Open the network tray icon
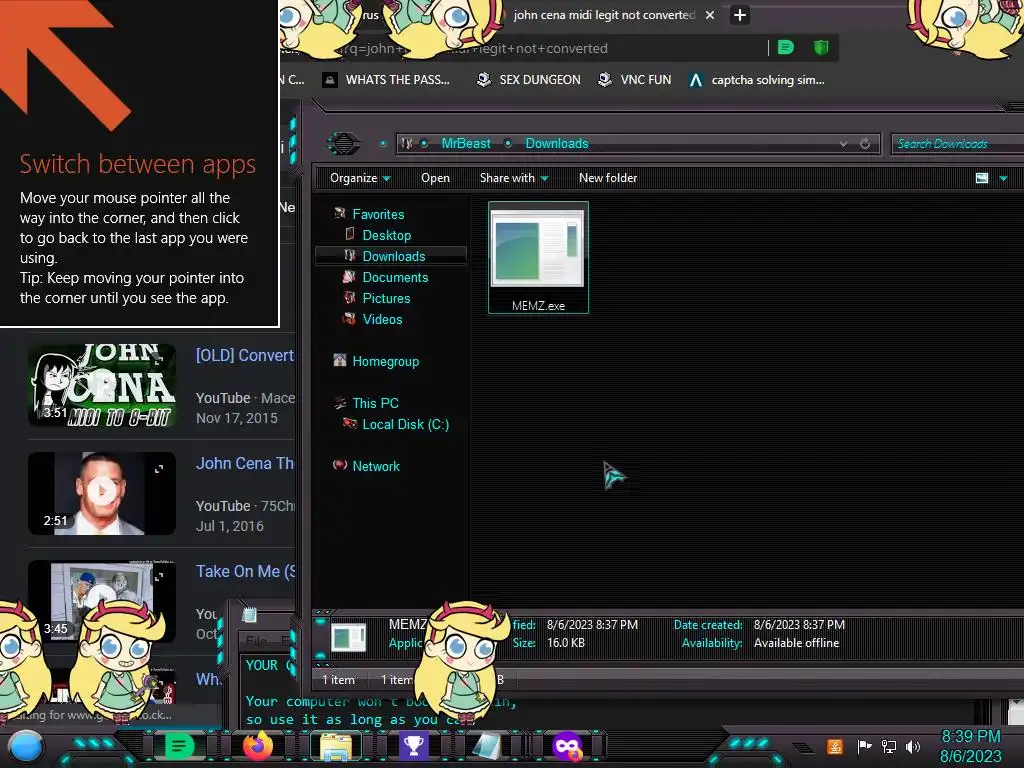 889,746
